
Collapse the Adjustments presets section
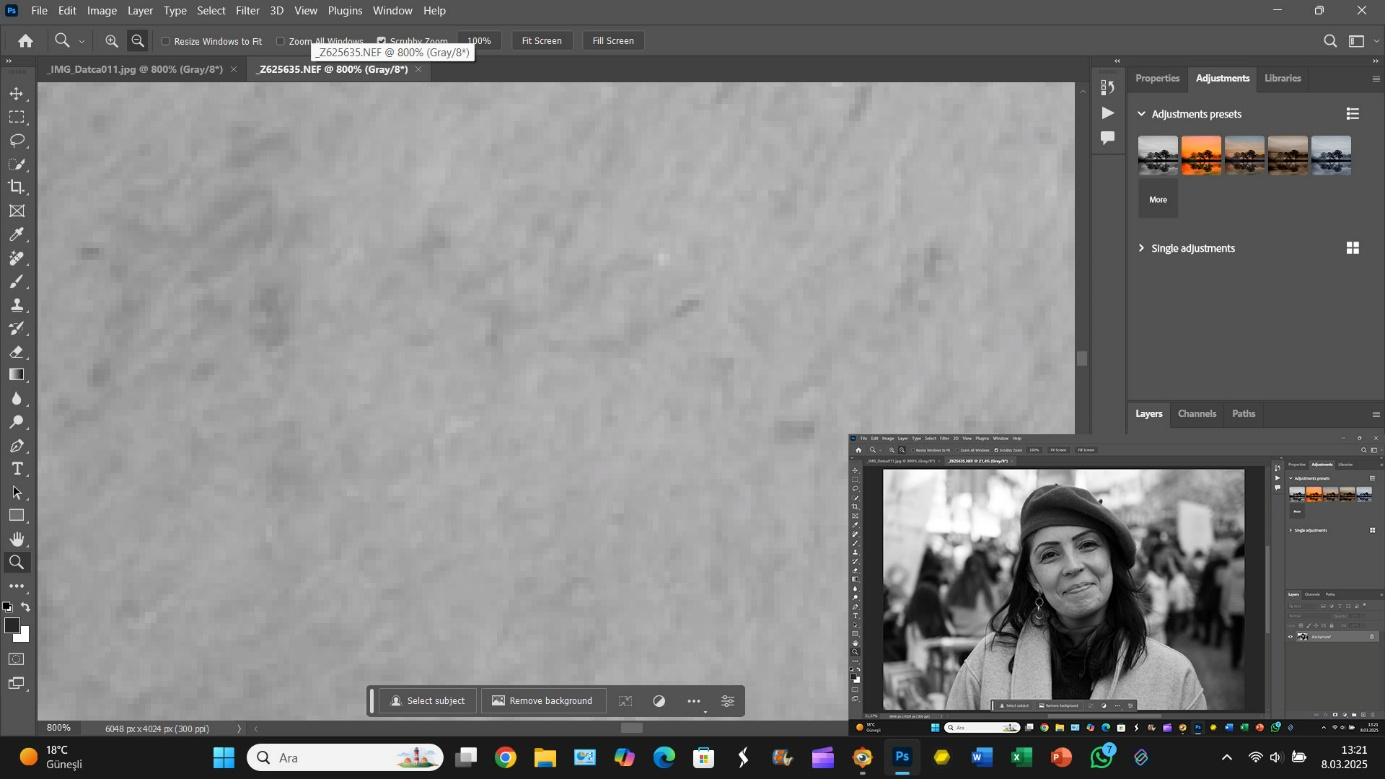point(1141,114)
